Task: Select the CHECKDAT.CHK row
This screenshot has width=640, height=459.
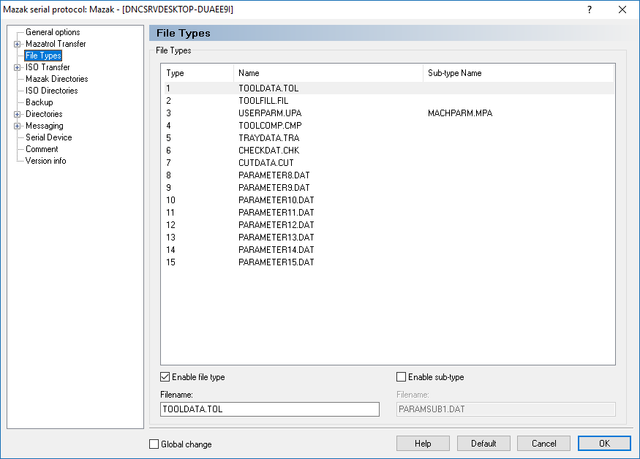Action: click(x=389, y=151)
